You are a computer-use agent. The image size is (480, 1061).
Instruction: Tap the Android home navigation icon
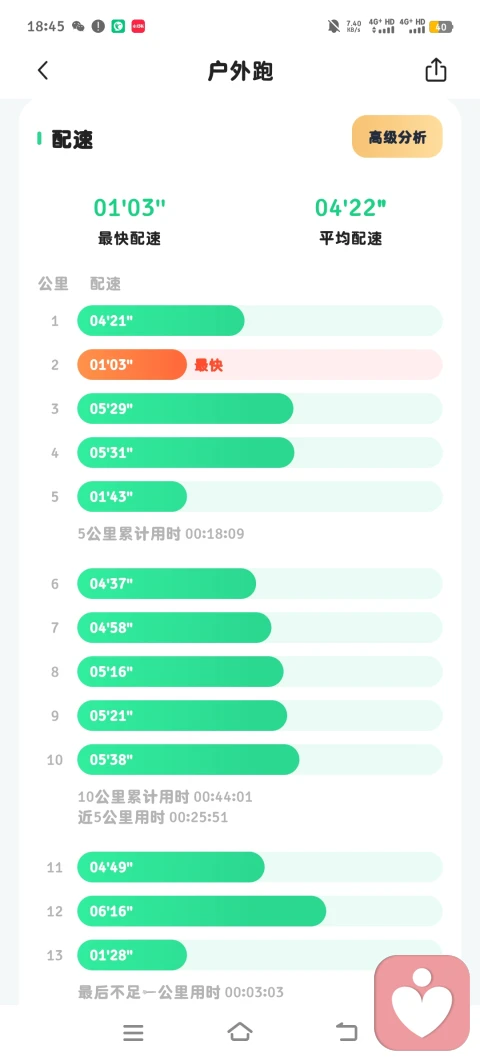click(240, 1032)
